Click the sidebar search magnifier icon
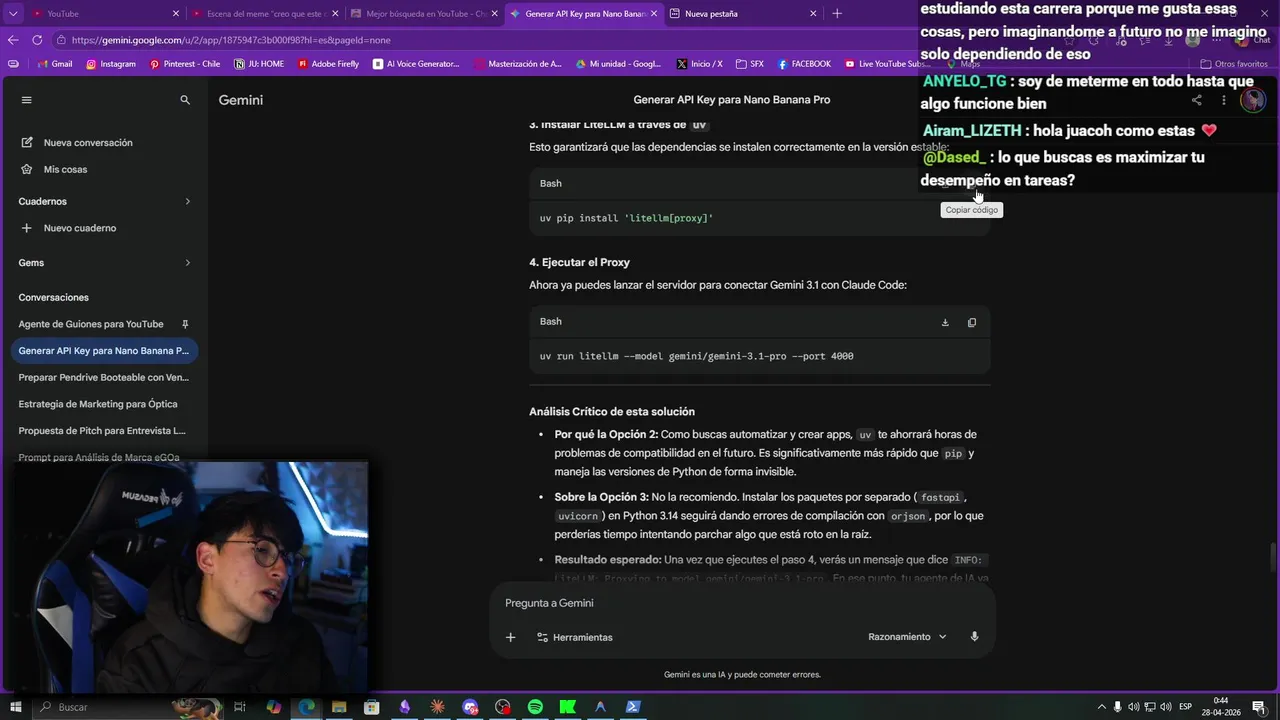This screenshot has height=720, width=1280. pos(185,100)
